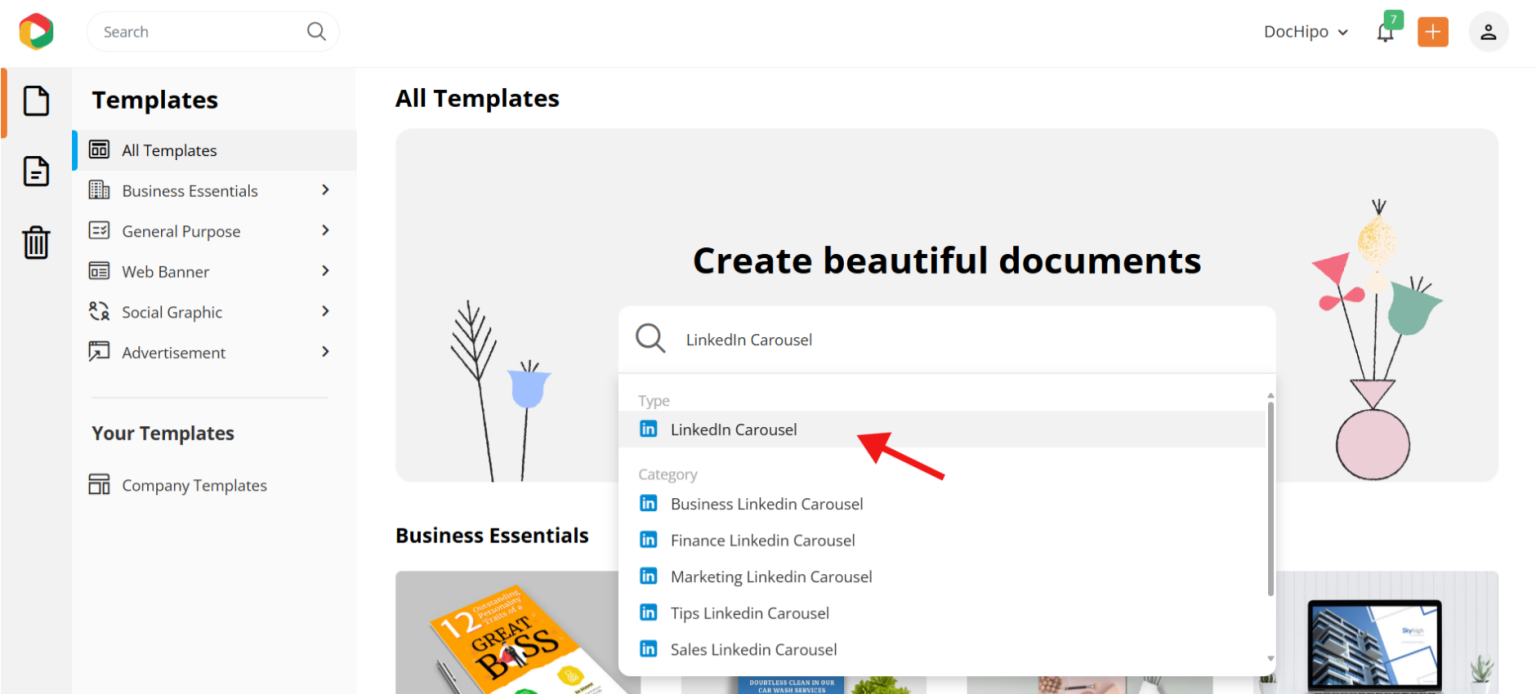Open the Documents panel from the left sidebar
This screenshot has width=1536, height=694.
(x=36, y=100)
